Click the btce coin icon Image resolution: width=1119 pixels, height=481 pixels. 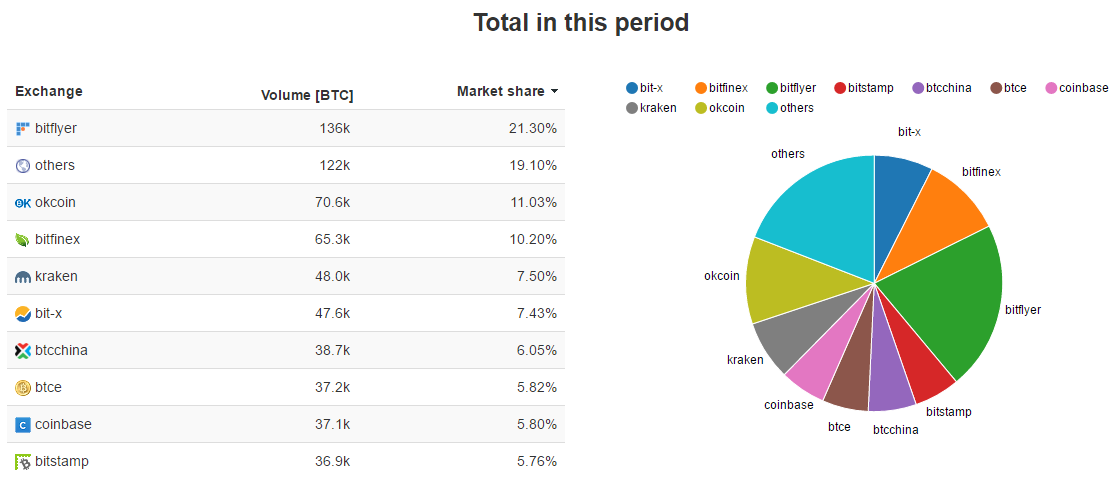coord(23,388)
